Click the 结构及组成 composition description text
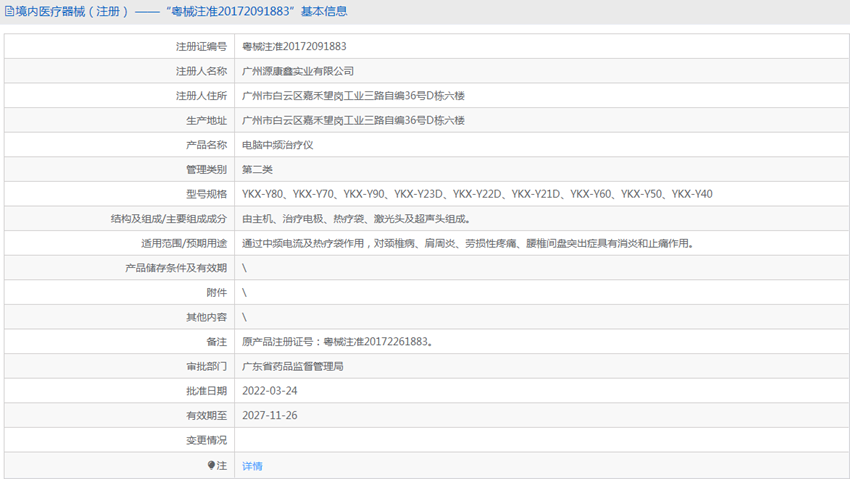 [356, 219]
